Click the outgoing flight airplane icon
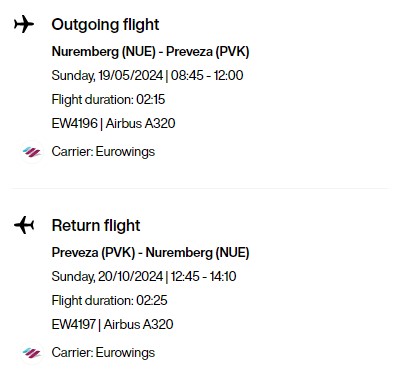This screenshot has height=381, width=393. point(24,24)
